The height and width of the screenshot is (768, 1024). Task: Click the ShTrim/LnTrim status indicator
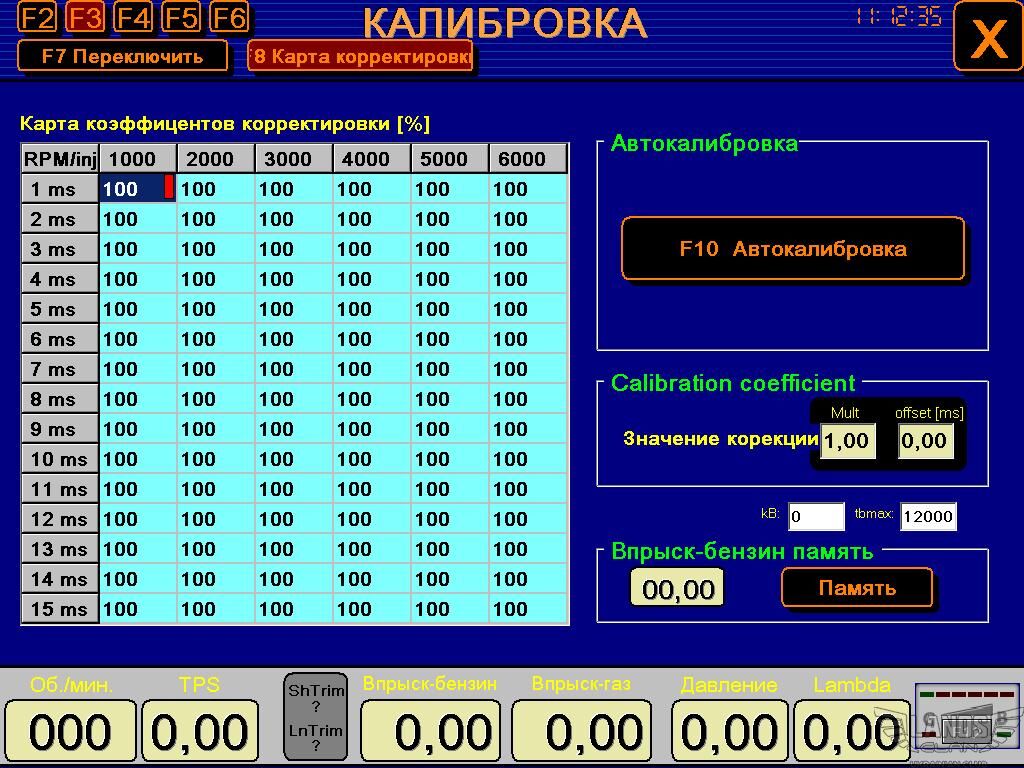[315, 717]
